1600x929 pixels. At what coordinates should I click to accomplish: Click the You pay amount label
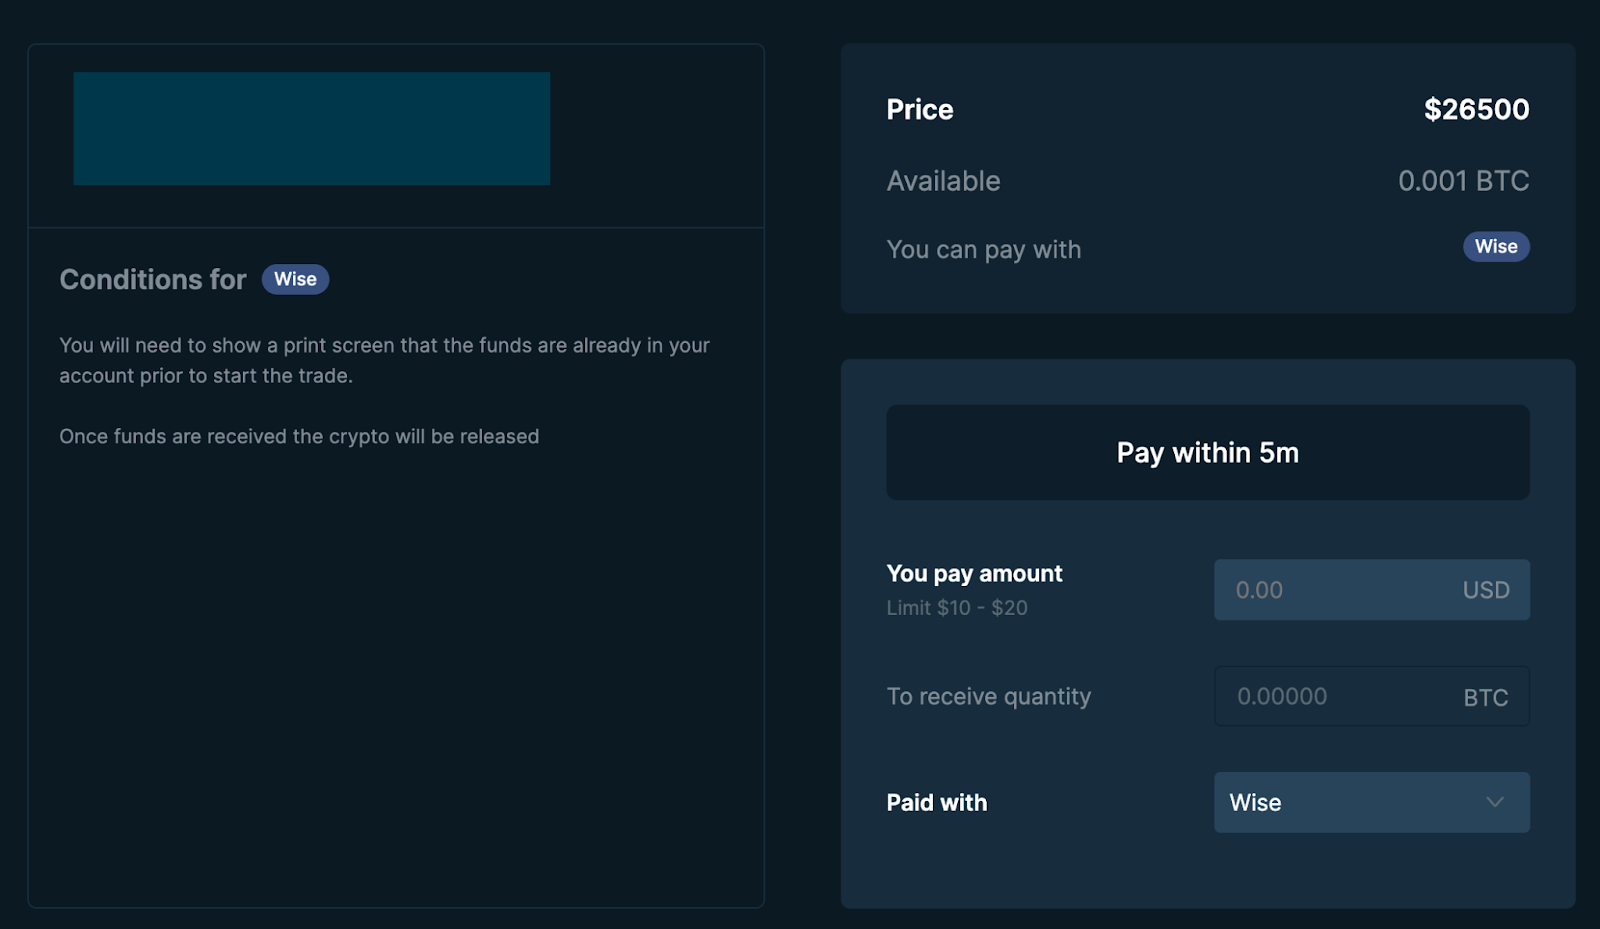(974, 574)
